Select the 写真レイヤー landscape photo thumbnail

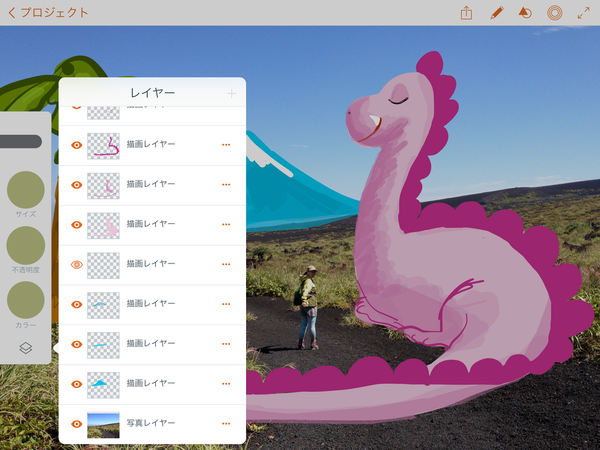click(103, 424)
